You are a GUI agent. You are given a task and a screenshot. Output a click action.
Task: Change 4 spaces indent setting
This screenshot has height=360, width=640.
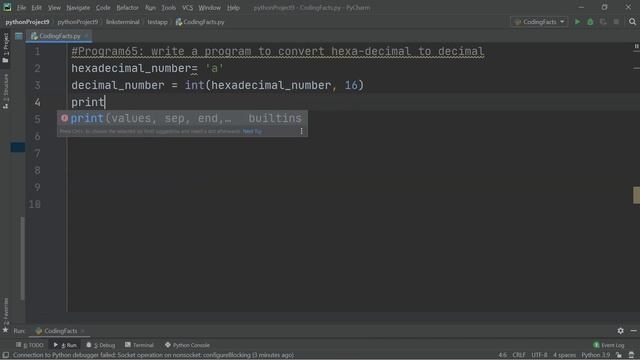[x=564, y=356]
